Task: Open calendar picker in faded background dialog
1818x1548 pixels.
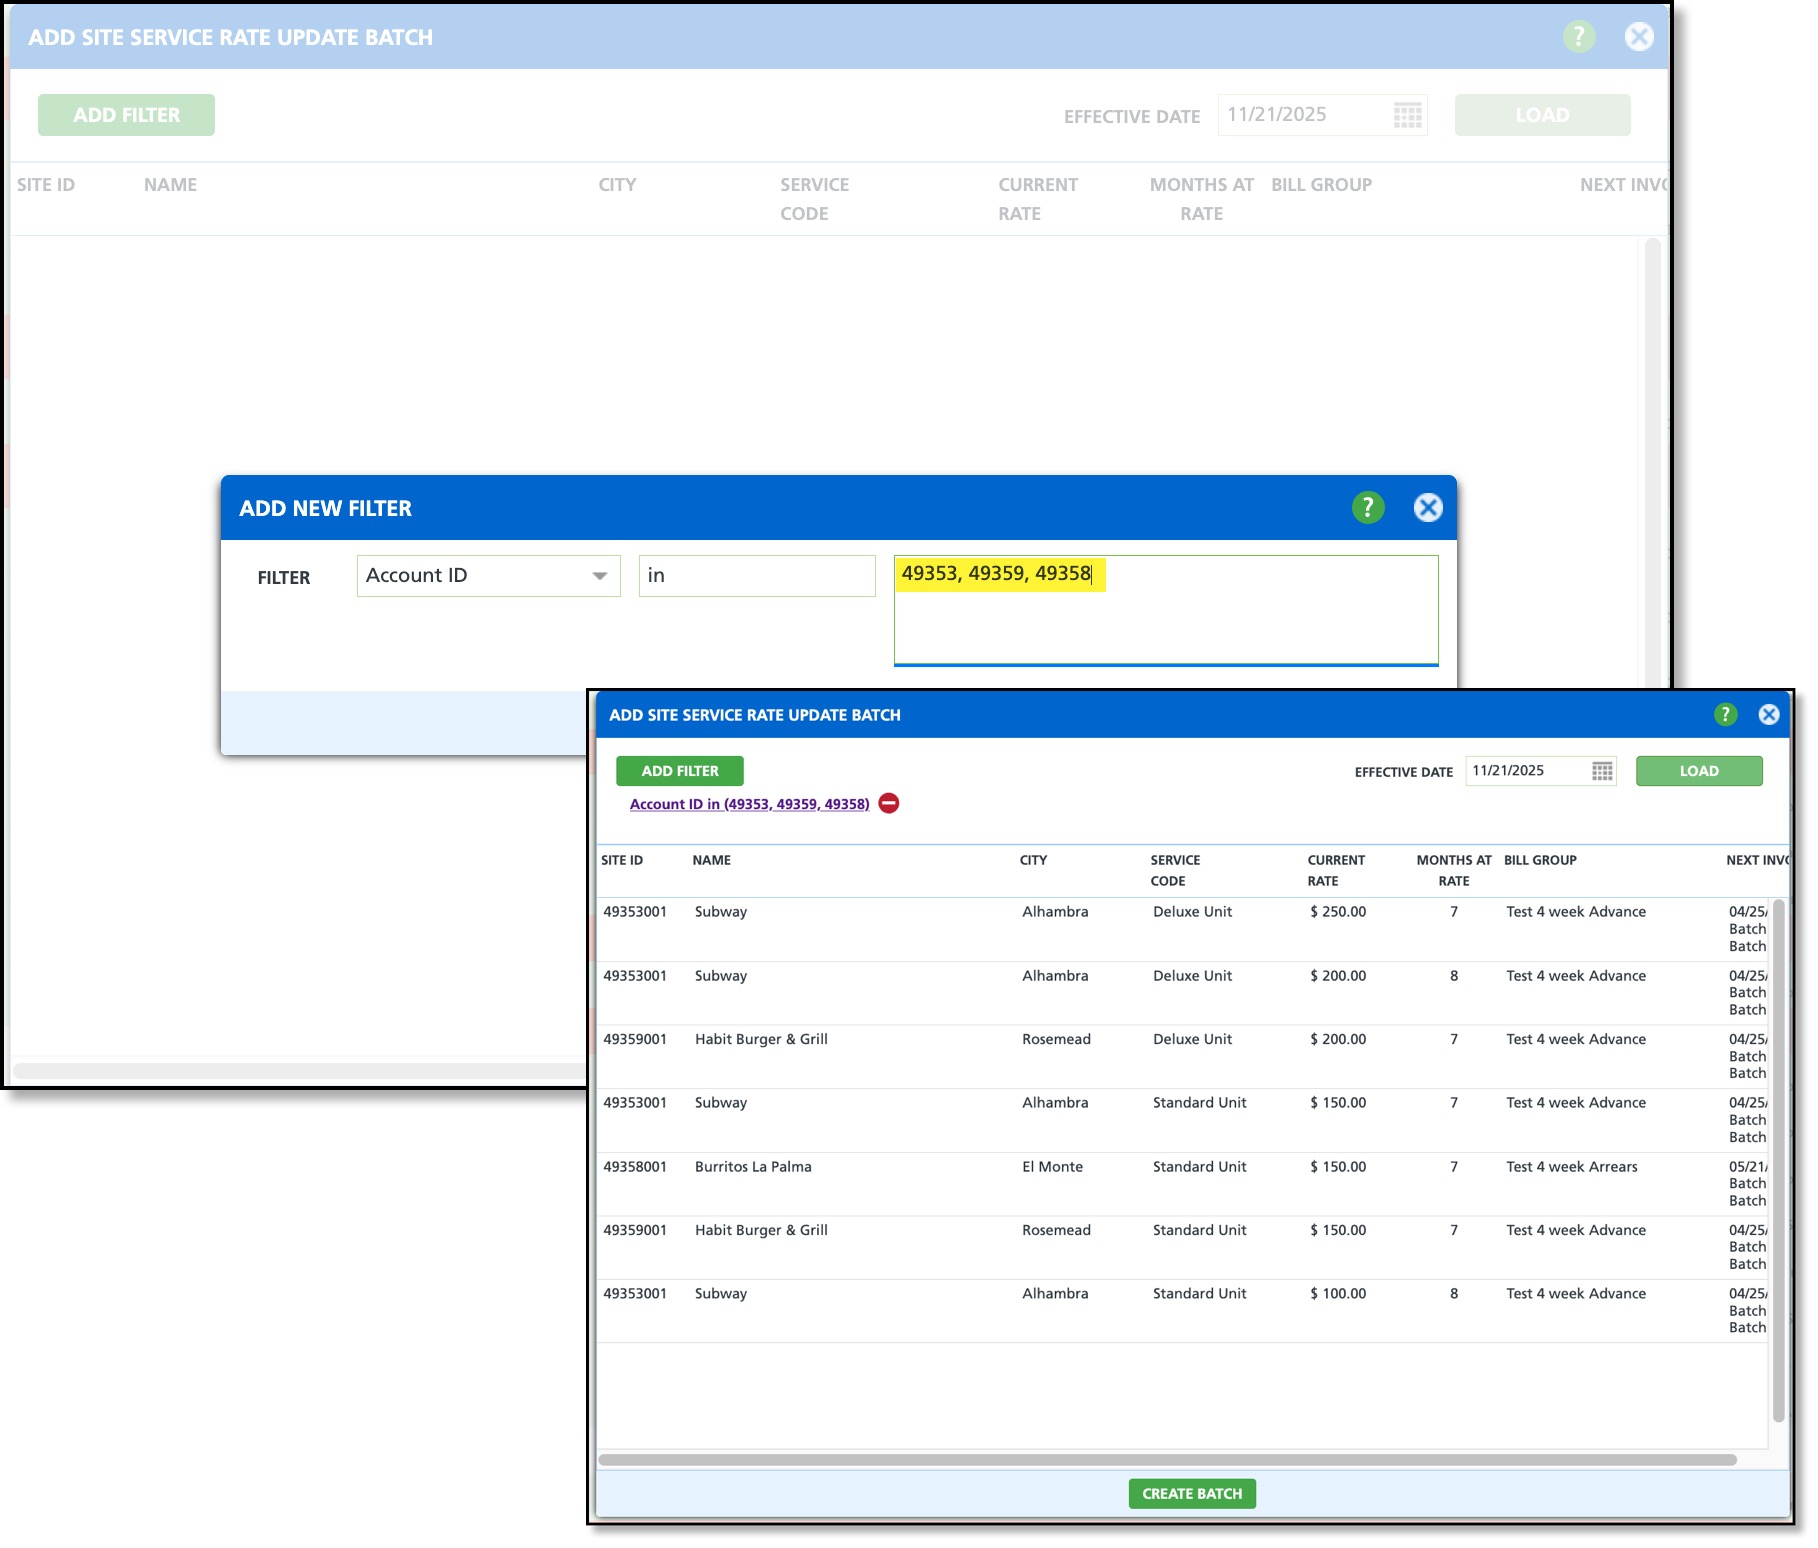Action: (x=1407, y=115)
